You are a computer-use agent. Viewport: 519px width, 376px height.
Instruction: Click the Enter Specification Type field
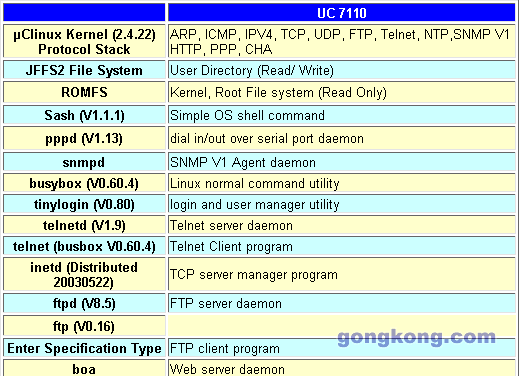[x=84, y=348]
